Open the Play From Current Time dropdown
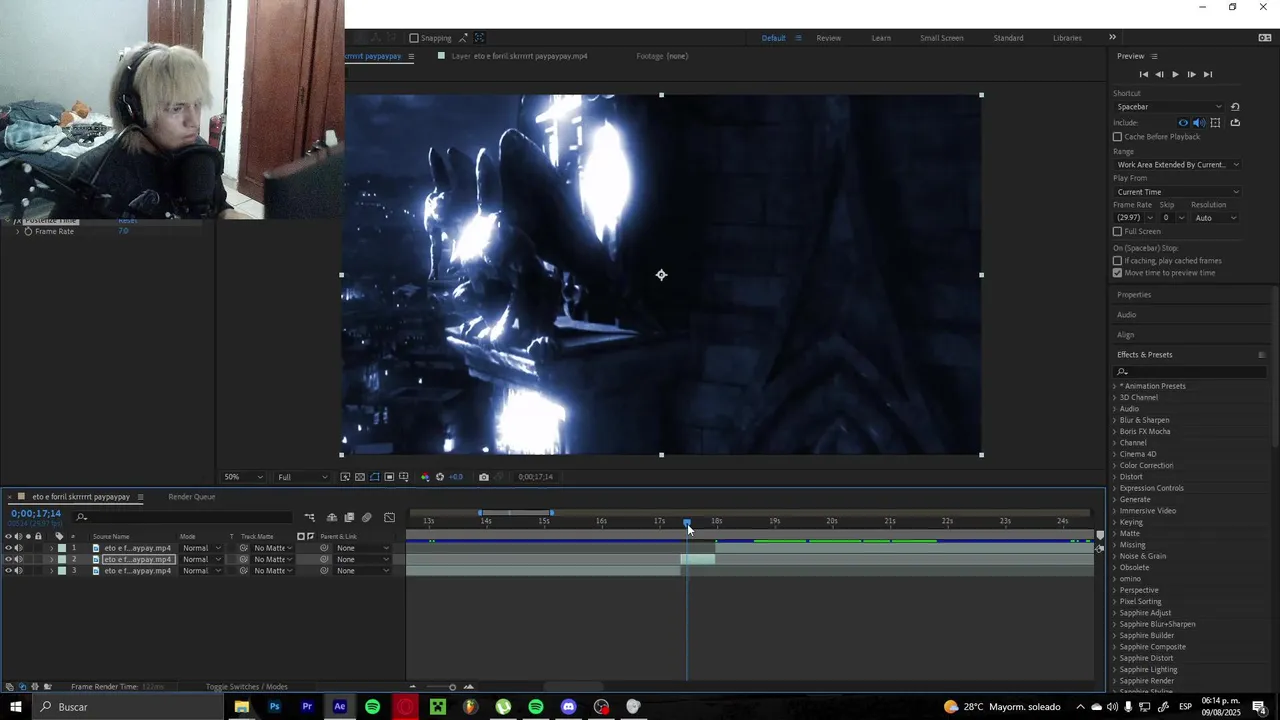Screen dimensions: 1280x720 [x=1177, y=192]
